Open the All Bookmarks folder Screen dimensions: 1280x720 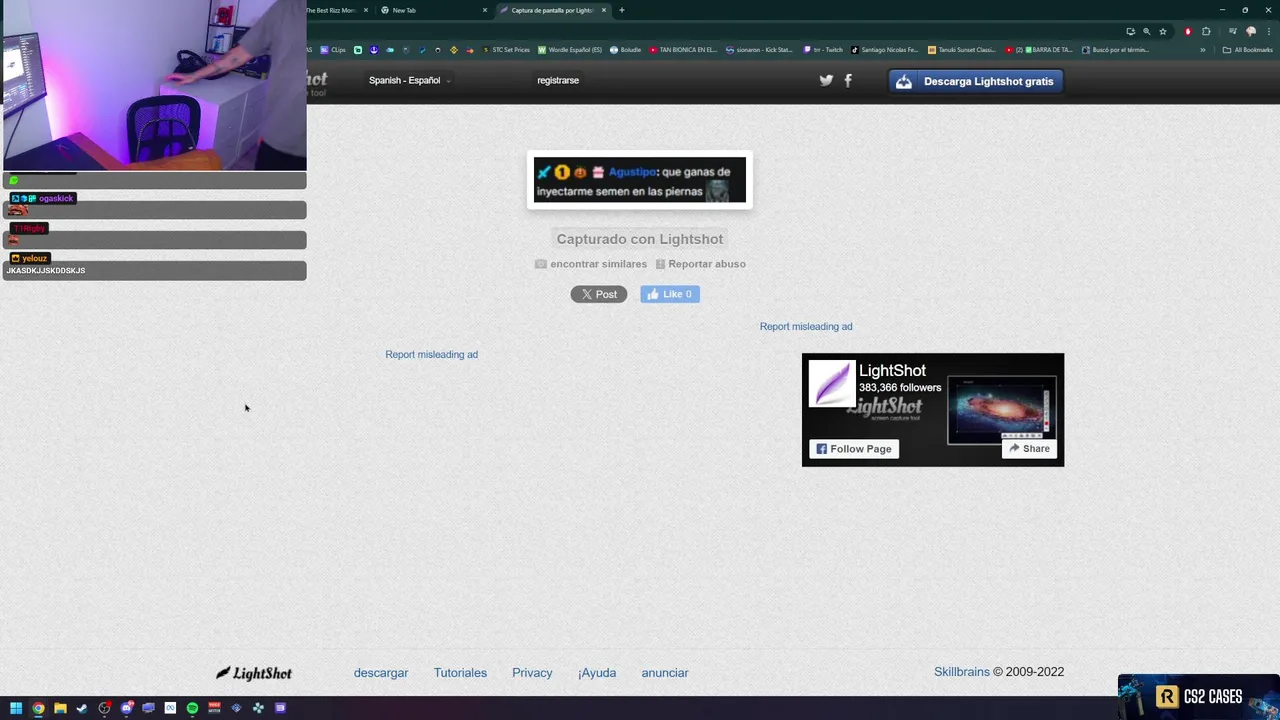point(1248,50)
